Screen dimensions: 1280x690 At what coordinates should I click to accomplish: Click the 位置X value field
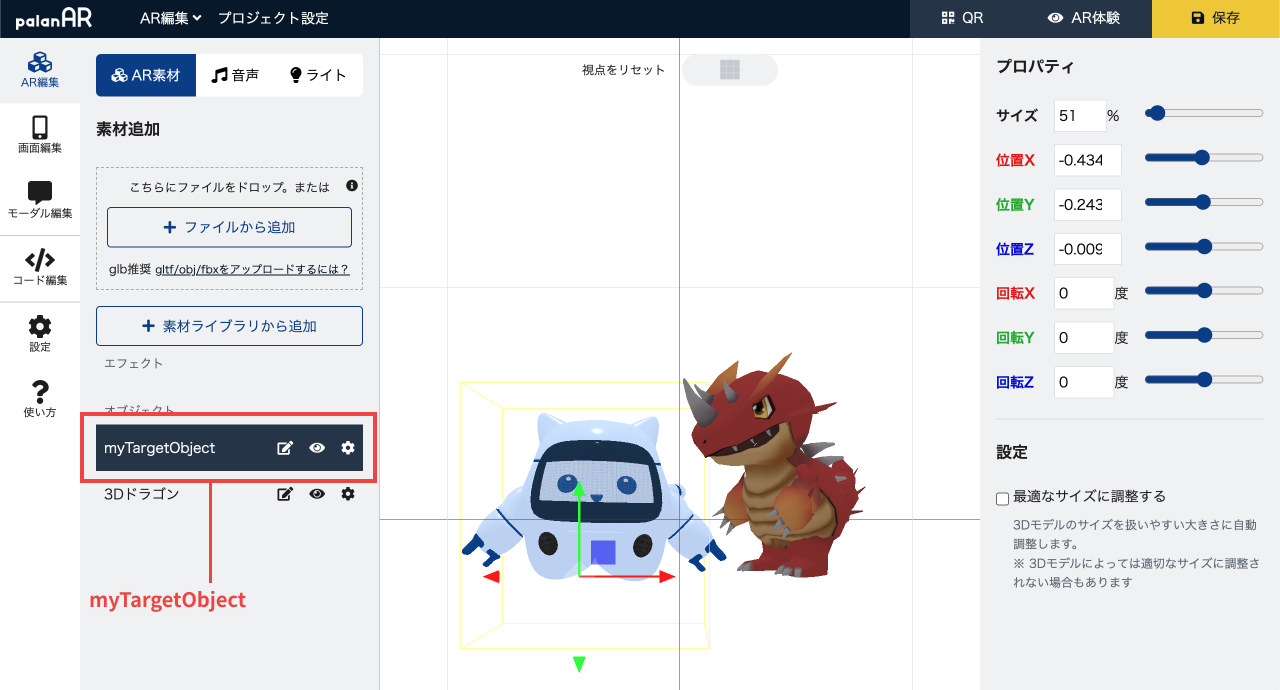(x=1088, y=160)
